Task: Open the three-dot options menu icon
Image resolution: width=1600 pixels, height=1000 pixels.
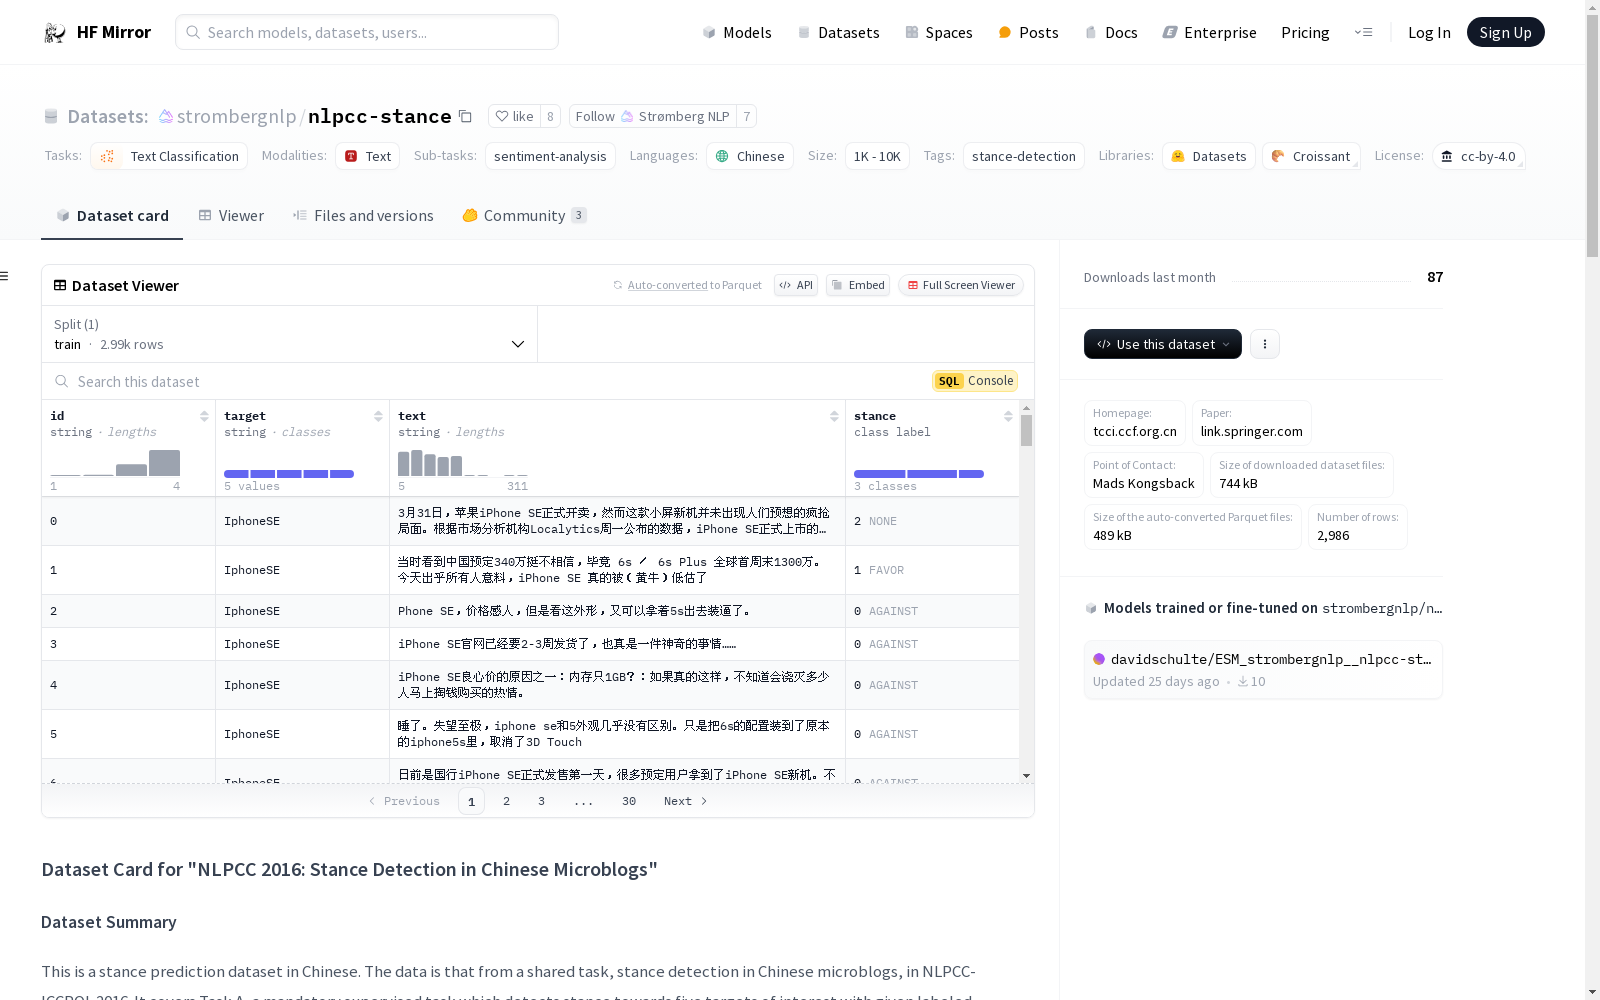Action: (1265, 344)
